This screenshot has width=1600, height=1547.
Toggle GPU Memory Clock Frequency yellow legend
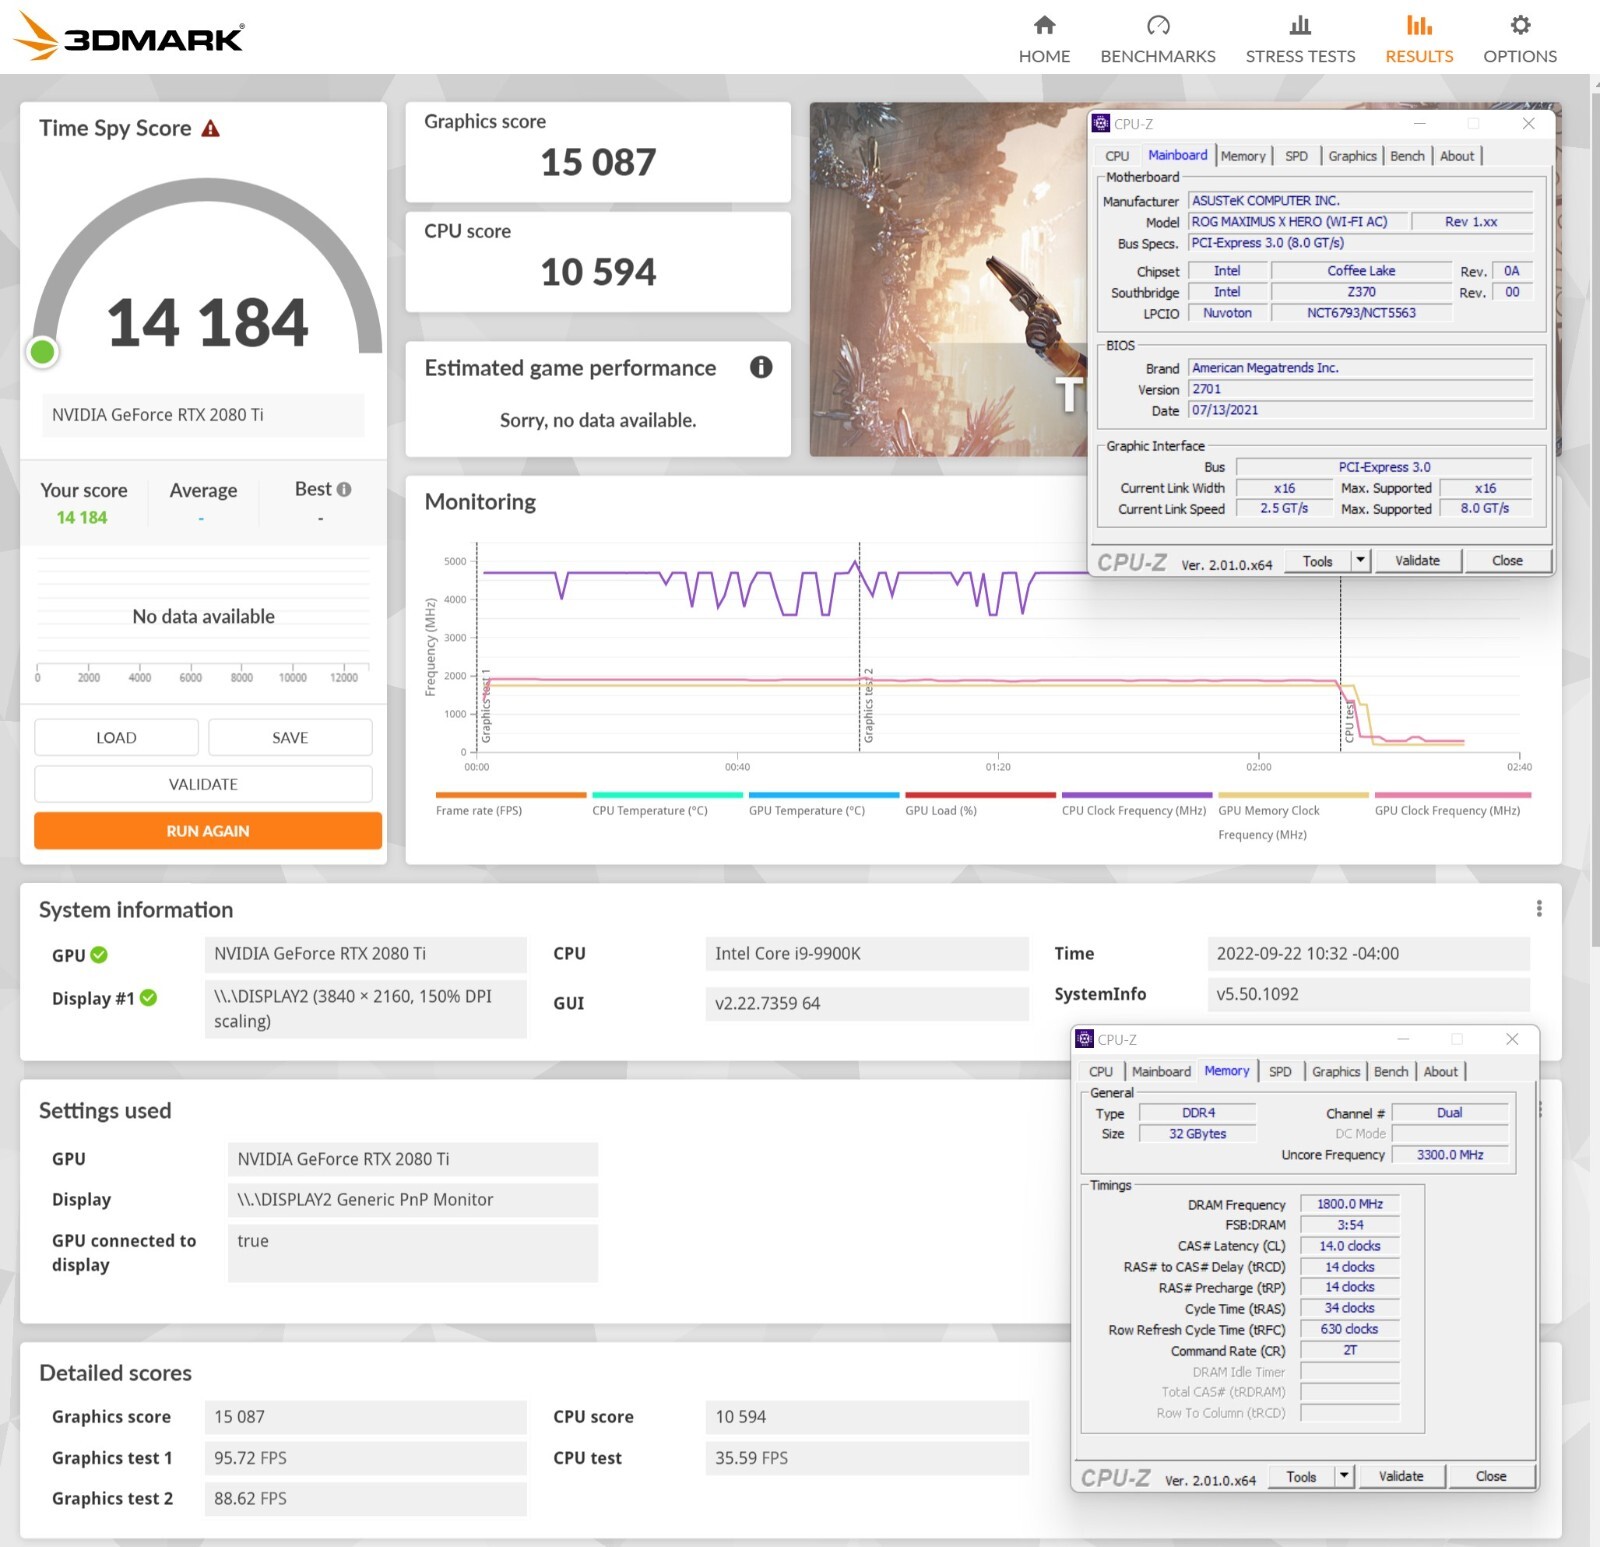[x=1293, y=817]
